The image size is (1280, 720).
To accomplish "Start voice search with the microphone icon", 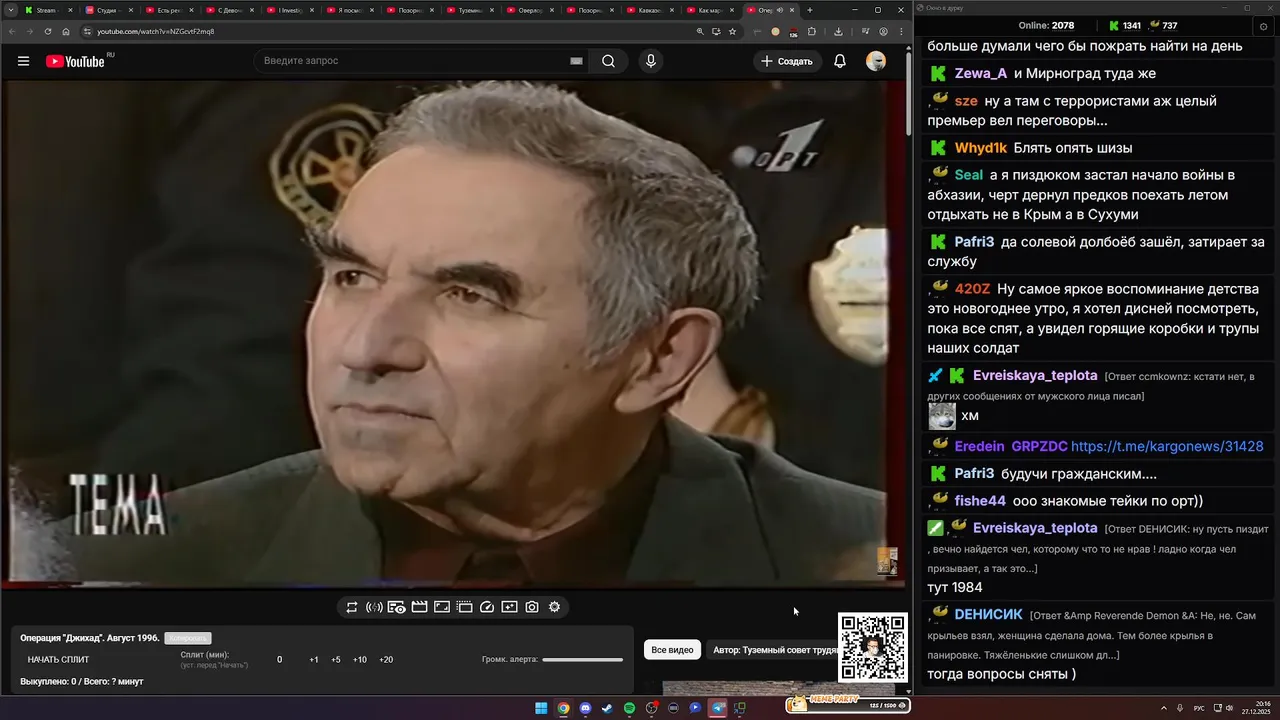I will pyautogui.click(x=651, y=61).
